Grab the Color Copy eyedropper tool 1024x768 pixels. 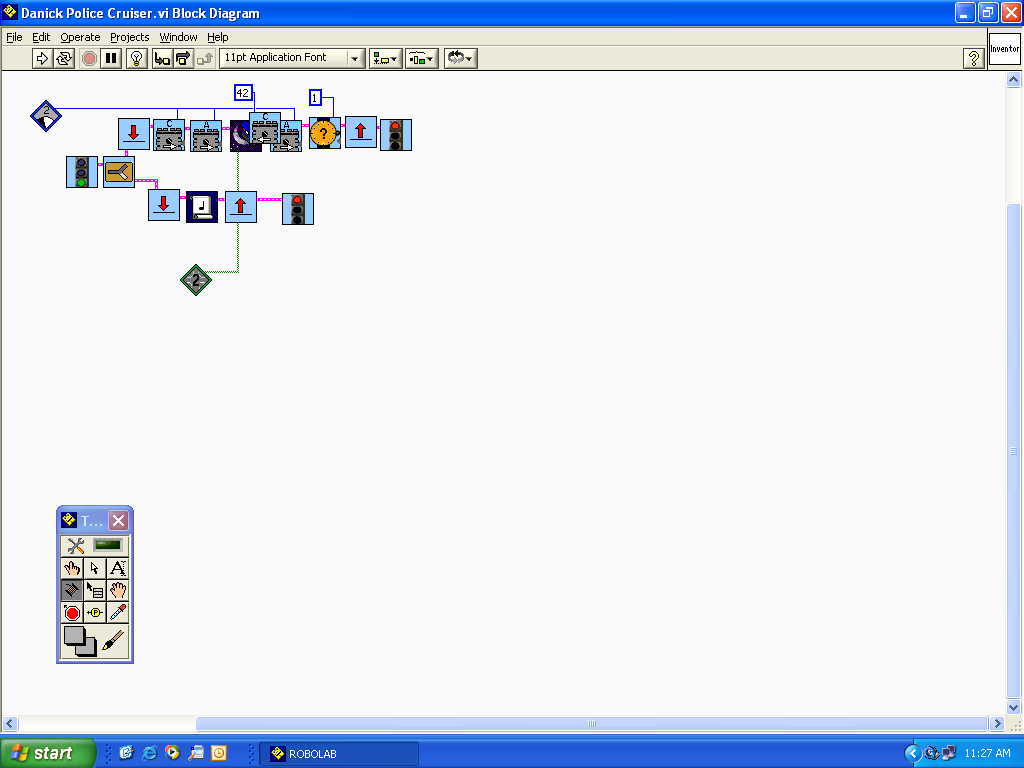coord(117,612)
